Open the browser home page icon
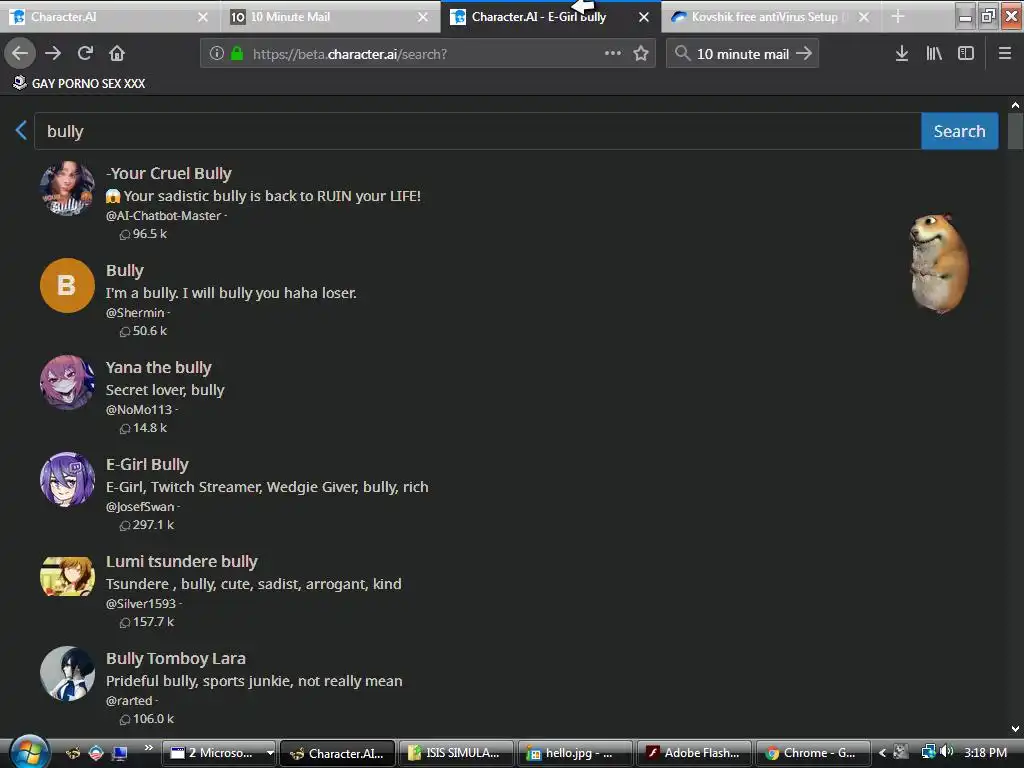1024x768 pixels. [x=117, y=54]
